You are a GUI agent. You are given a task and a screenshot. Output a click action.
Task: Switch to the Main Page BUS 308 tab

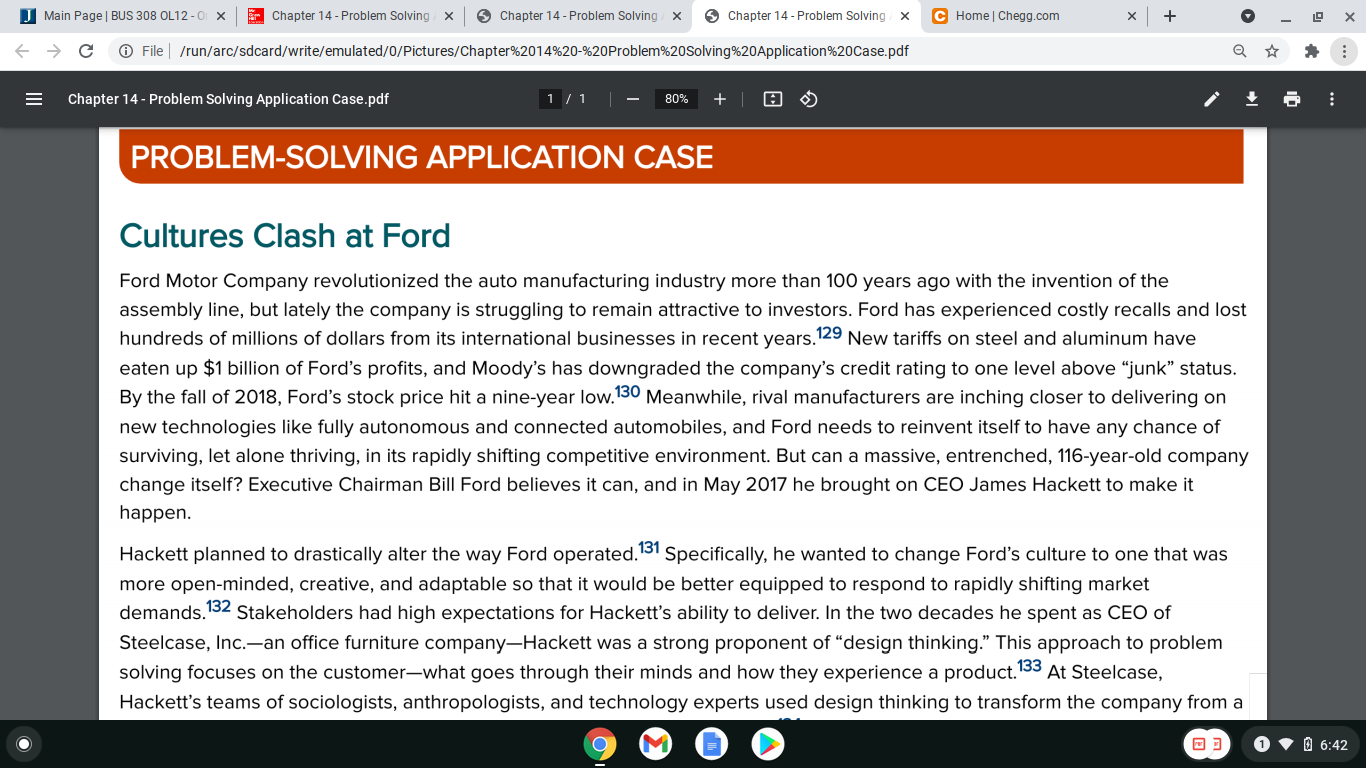click(122, 16)
